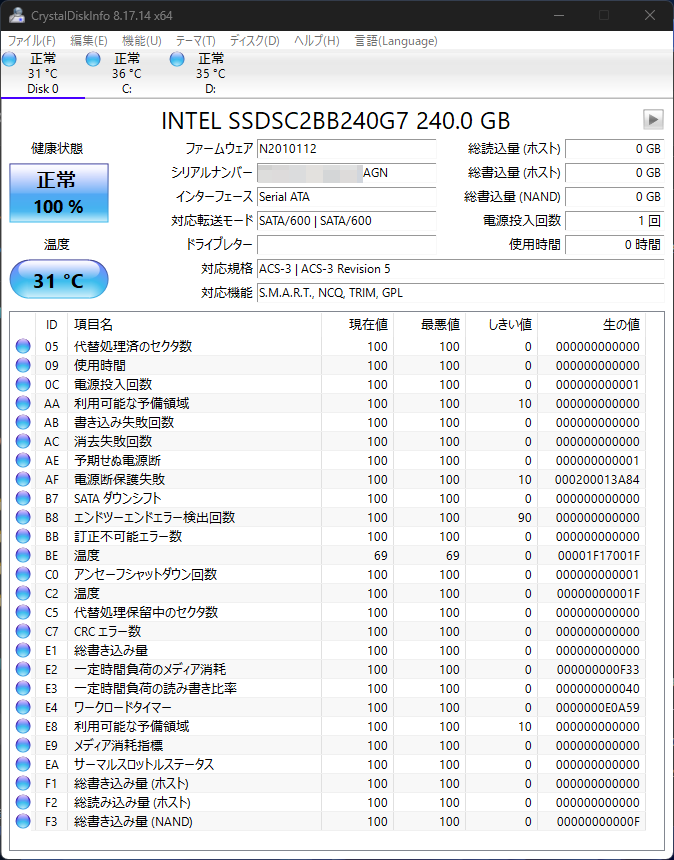This screenshot has width=674, height=860.
Task: Click raw value 0000000E0A59
Action: click(598, 708)
